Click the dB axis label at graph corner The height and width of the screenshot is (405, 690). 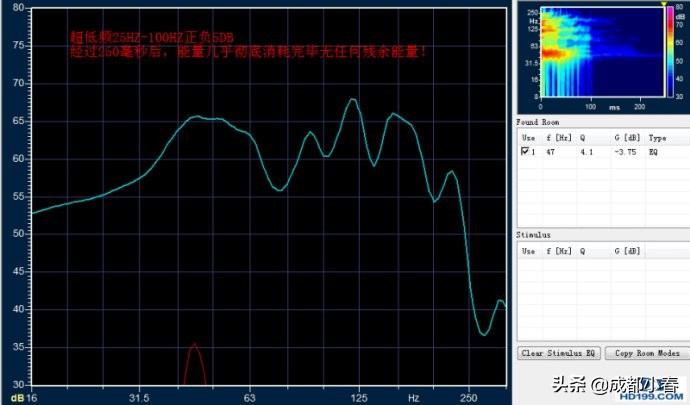13,397
